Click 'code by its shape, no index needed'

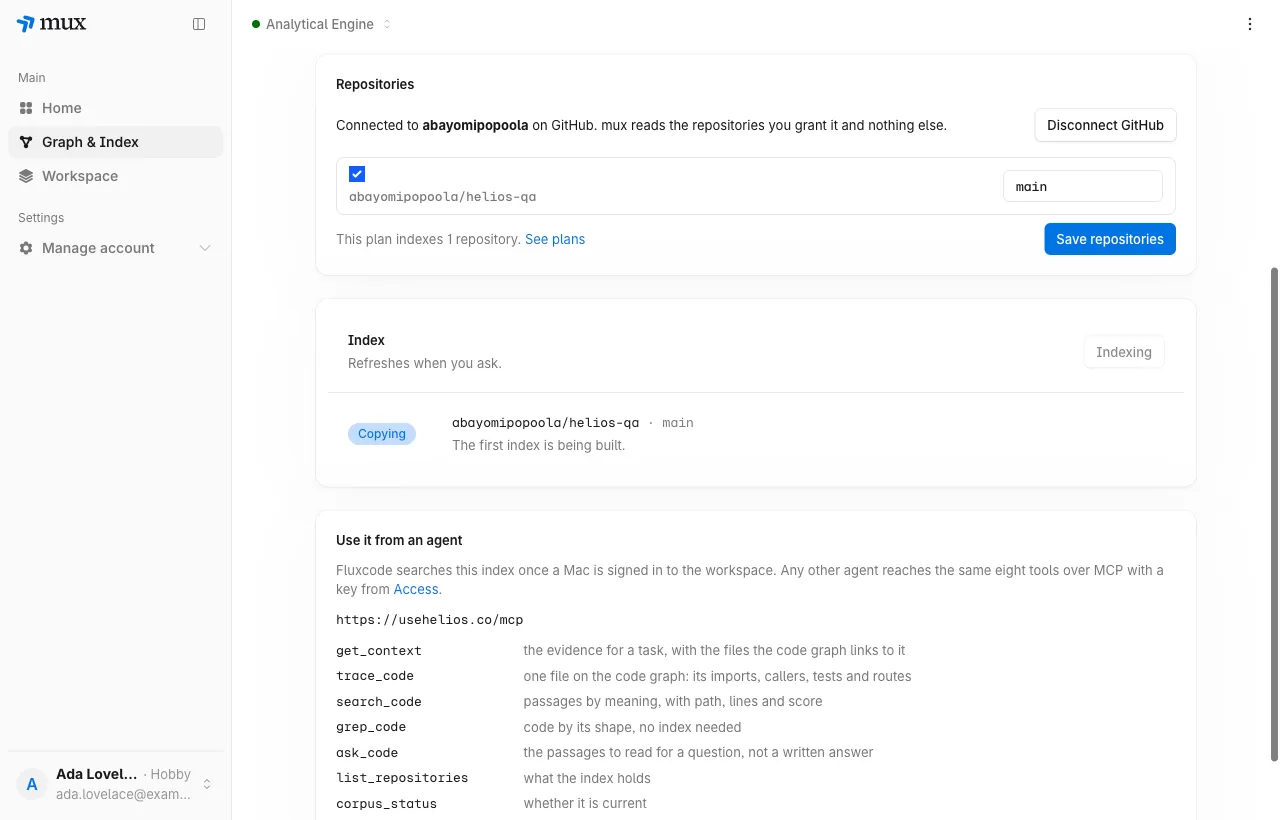point(633,727)
